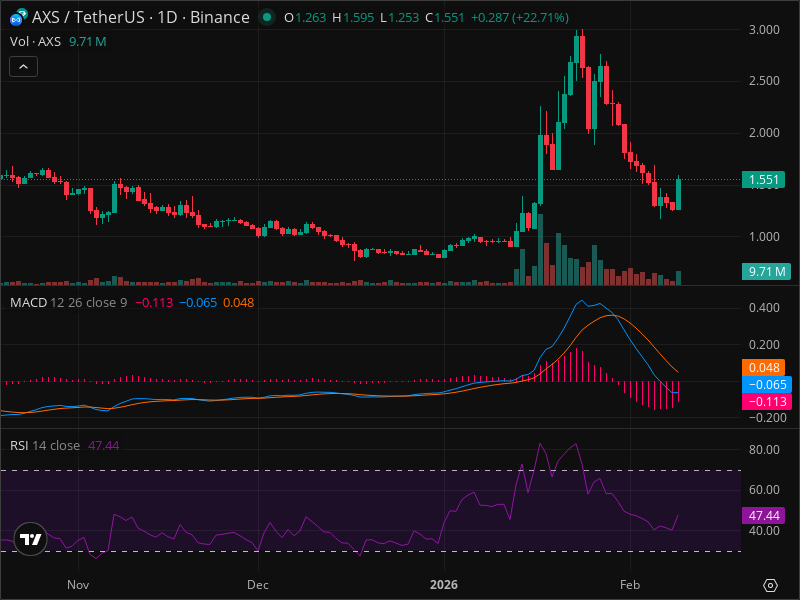The height and width of the screenshot is (600, 800).
Task: Click the MACD histogram value −0.113 in legend
Action: click(154, 303)
